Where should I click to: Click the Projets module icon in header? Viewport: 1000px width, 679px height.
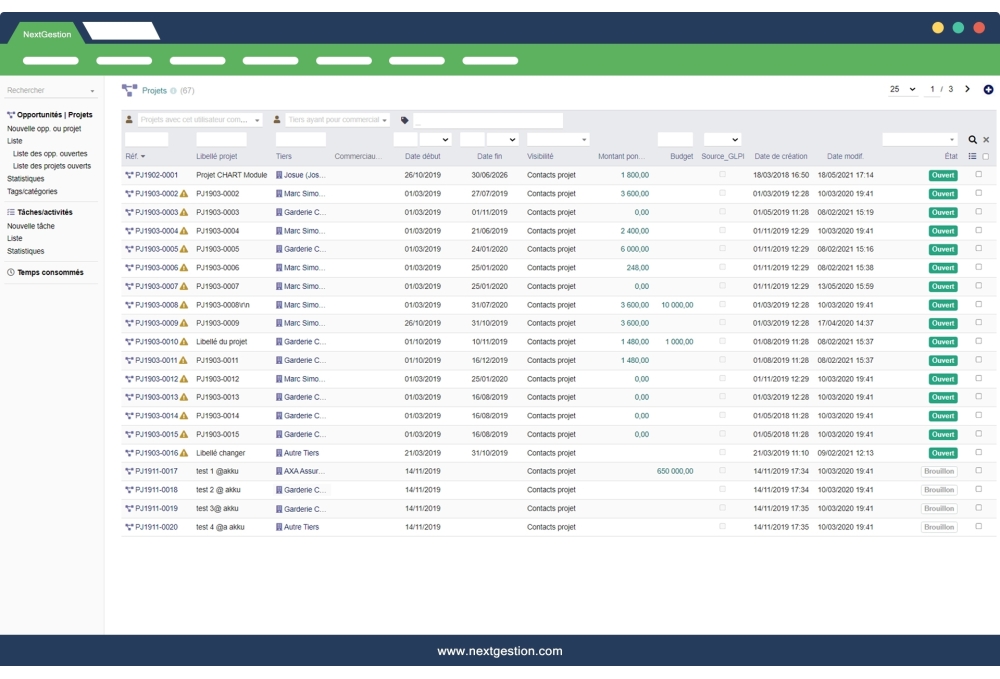pos(129,89)
